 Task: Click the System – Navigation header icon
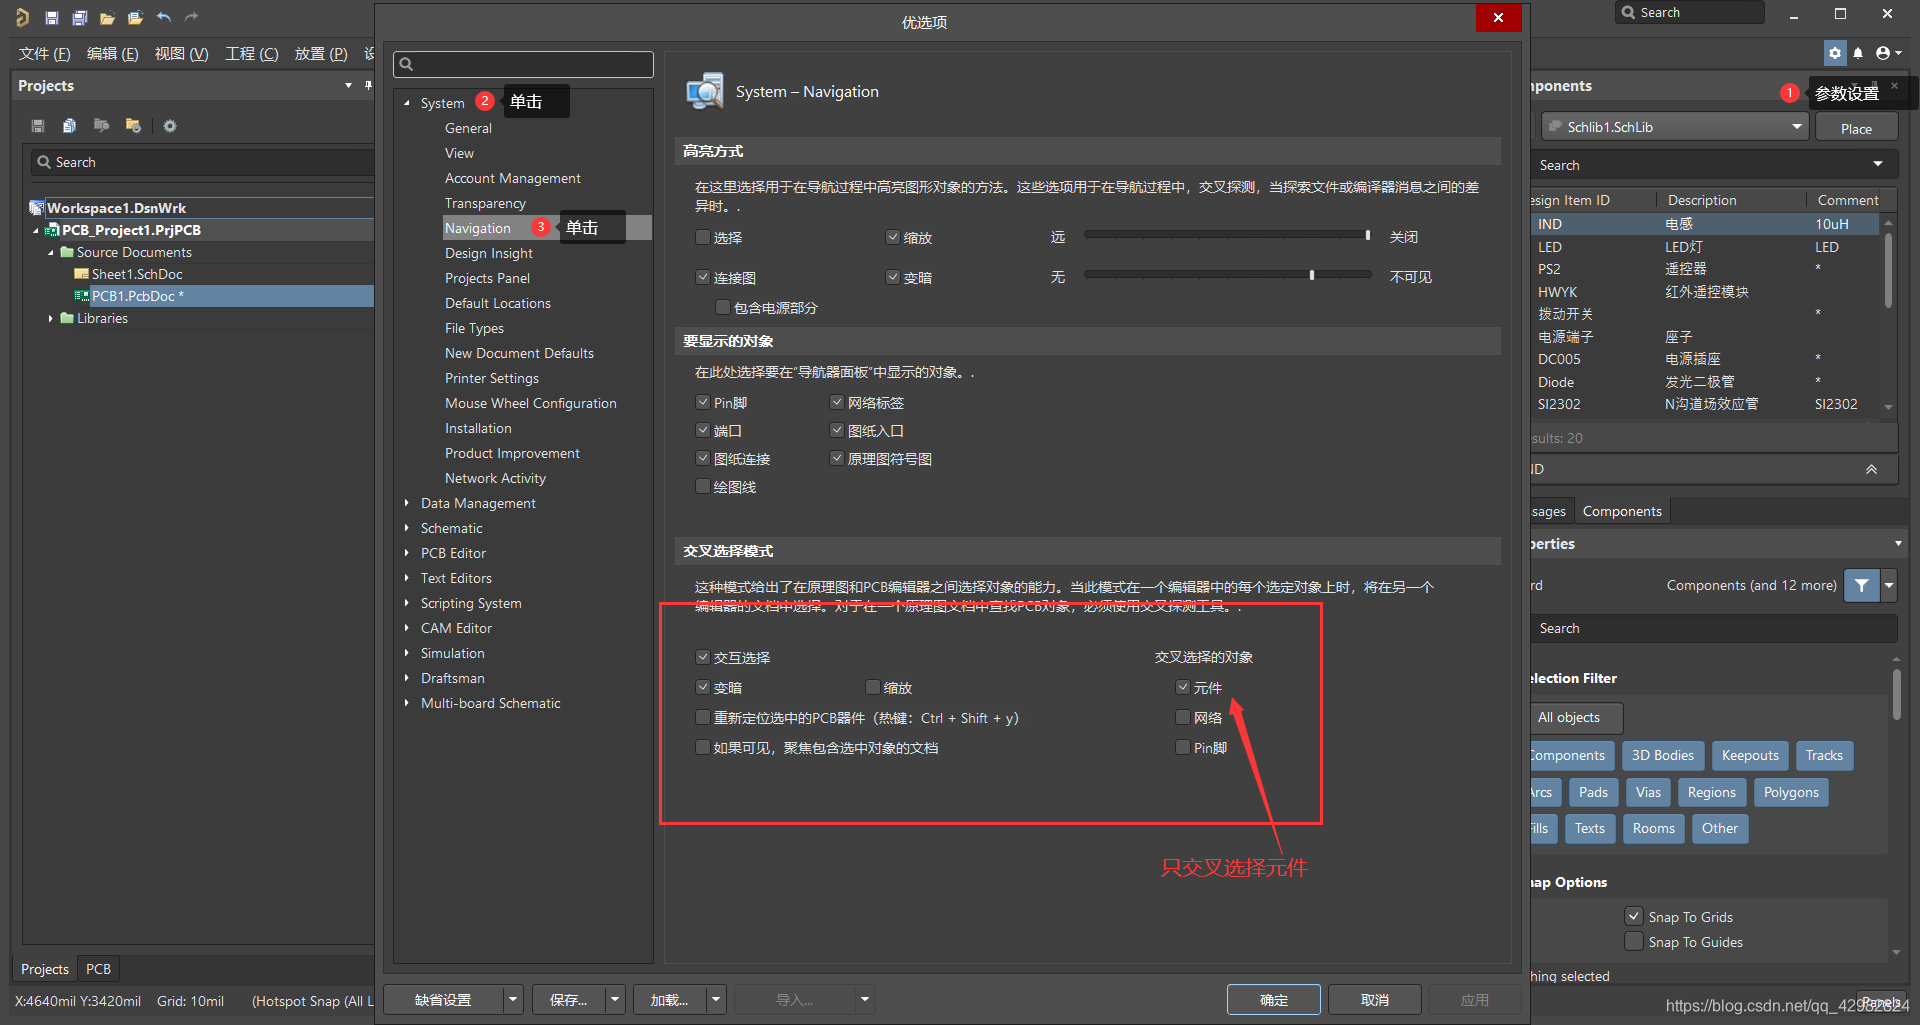(x=705, y=91)
